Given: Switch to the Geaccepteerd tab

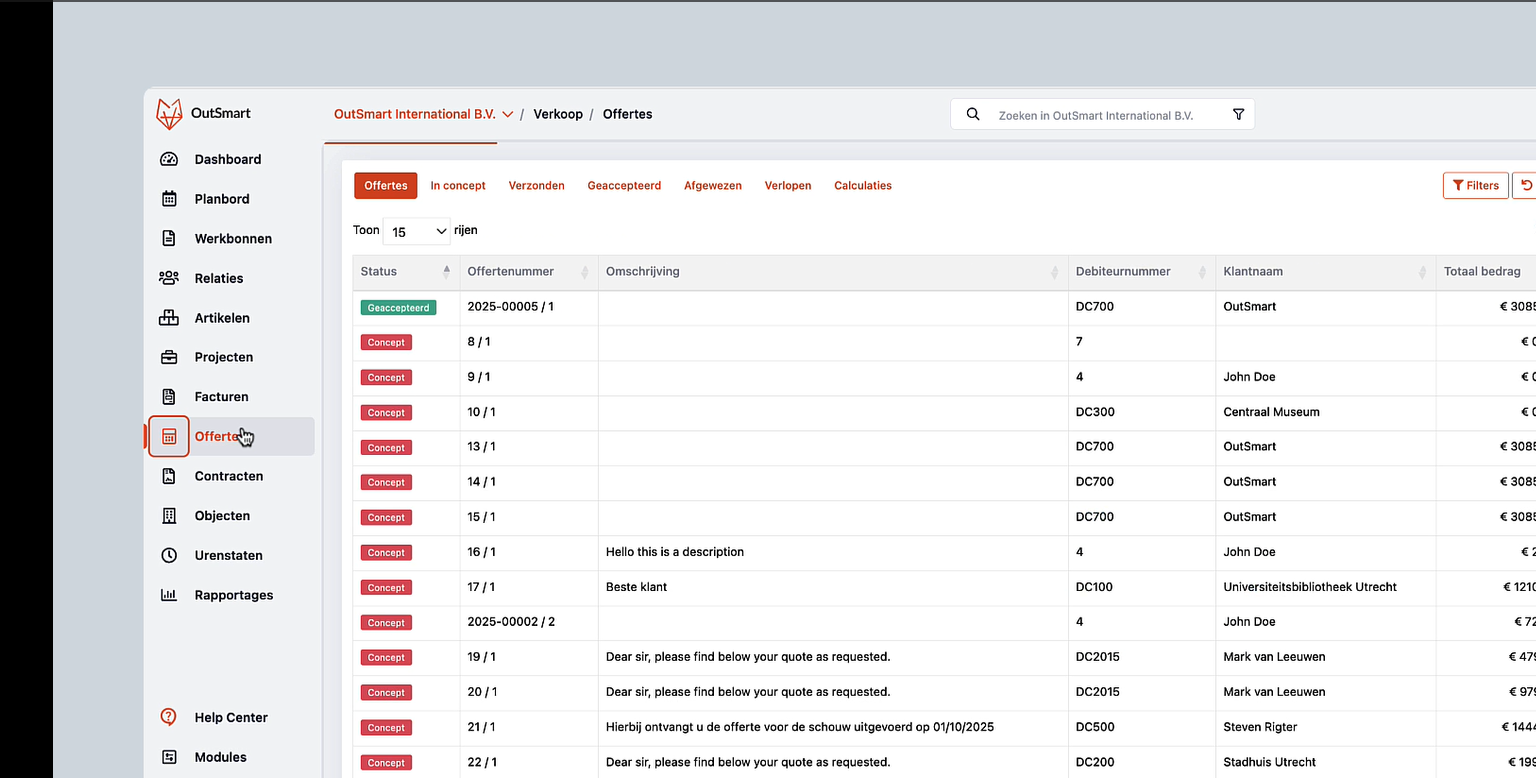Looking at the screenshot, I should 624,186.
